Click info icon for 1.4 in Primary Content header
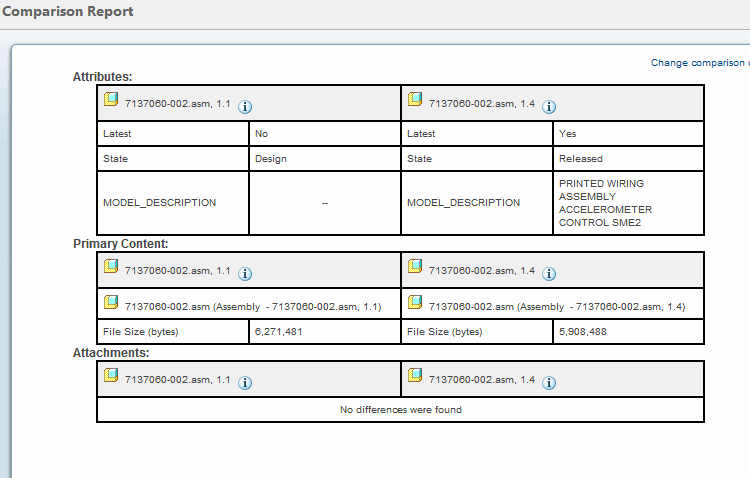This screenshot has height=478, width=750. click(549, 274)
